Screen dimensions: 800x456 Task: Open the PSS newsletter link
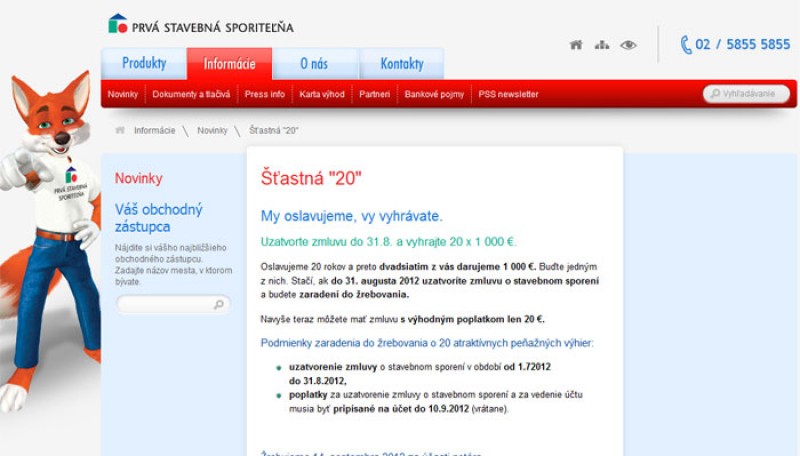508,94
